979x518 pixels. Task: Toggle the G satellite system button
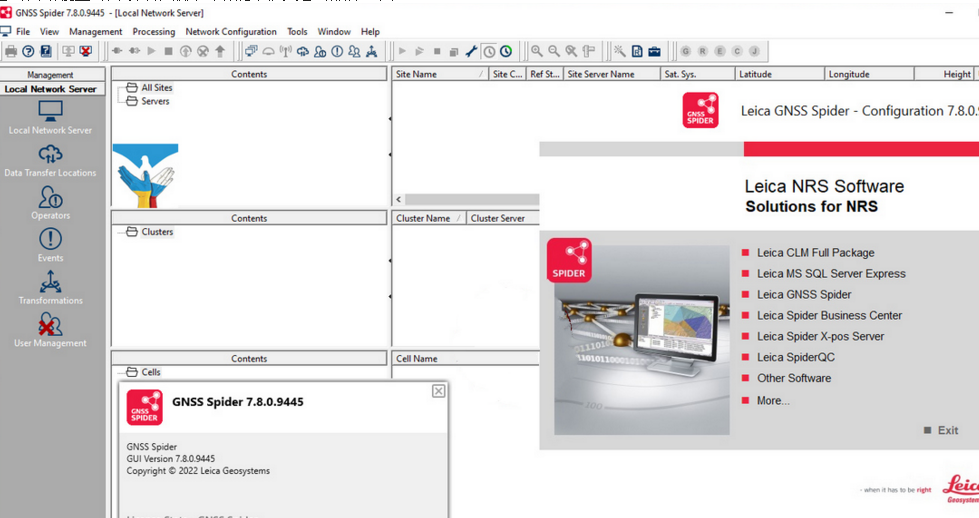click(x=686, y=51)
